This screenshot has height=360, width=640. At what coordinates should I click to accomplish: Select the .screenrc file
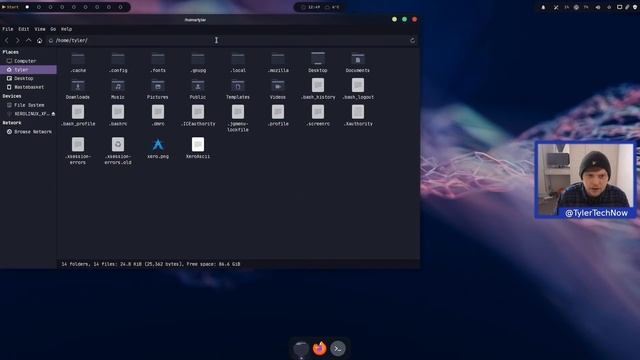[x=318, y=116]
